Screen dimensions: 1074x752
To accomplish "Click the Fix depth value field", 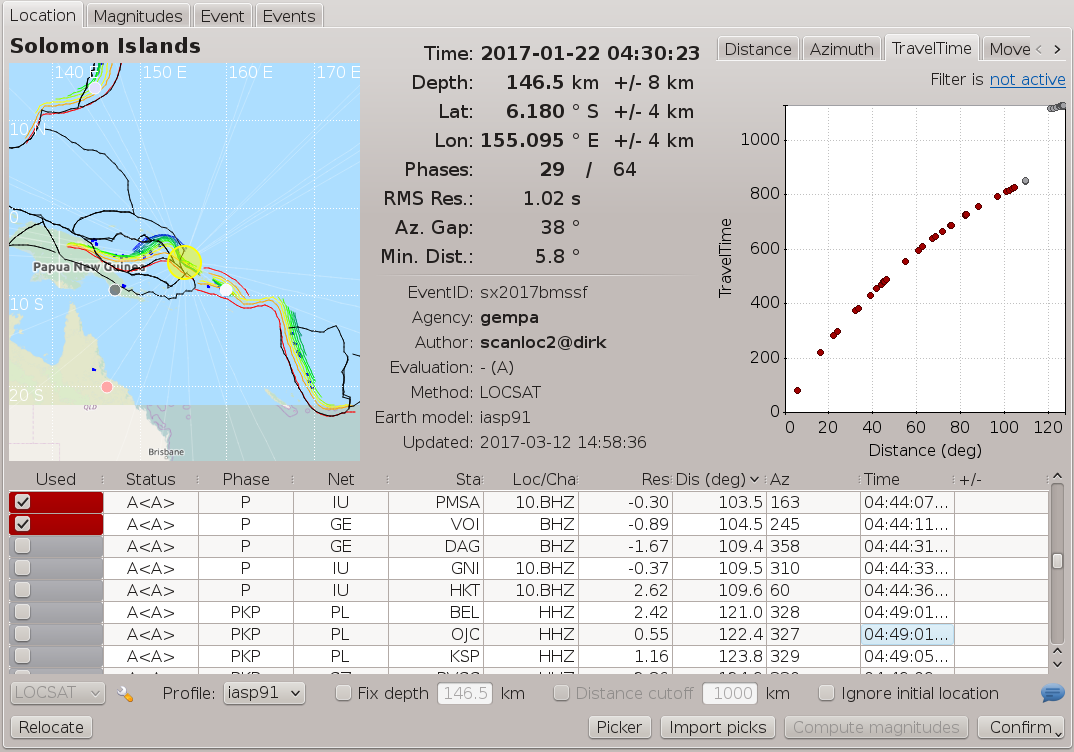I will (465, 693).
